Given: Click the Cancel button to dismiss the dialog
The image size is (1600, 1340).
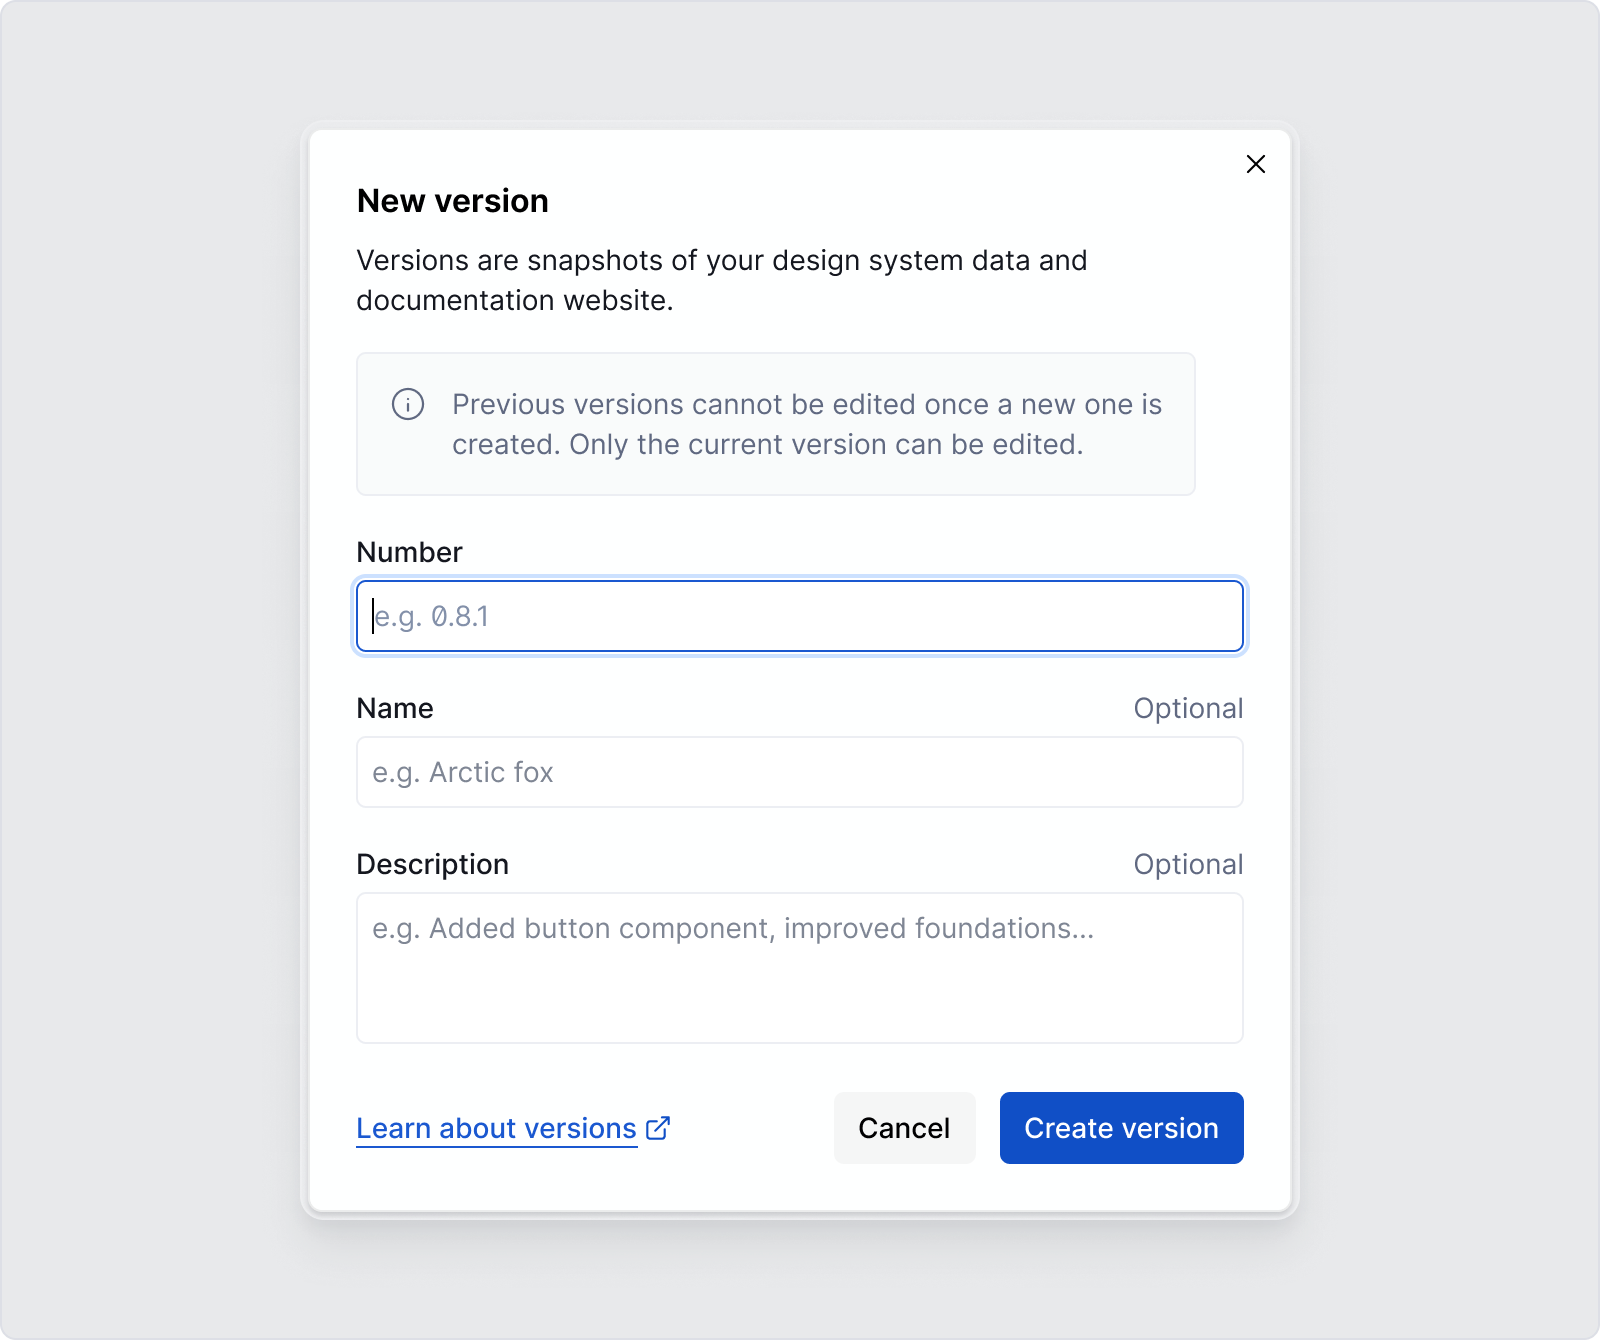Looking at the screenshot, I should 904,1127.
